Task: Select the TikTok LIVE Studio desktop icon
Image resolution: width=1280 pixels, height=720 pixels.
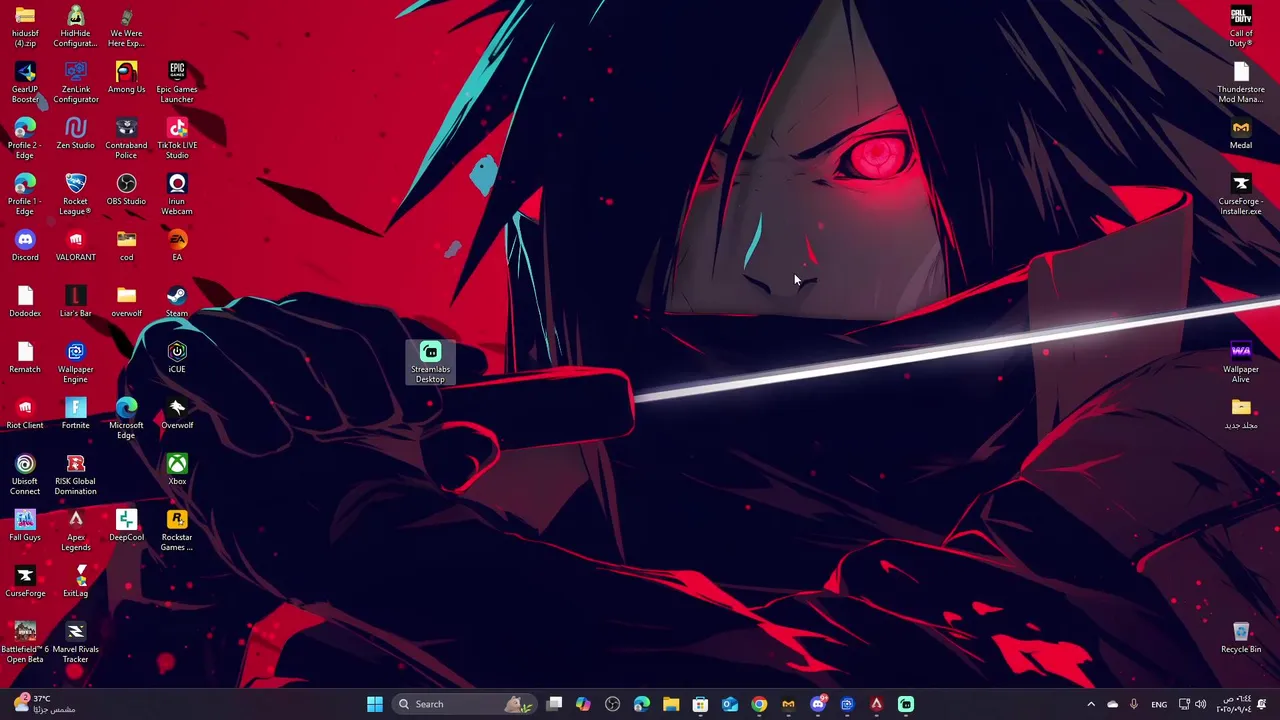Action: pyautogui.click(x=177, y=139)
